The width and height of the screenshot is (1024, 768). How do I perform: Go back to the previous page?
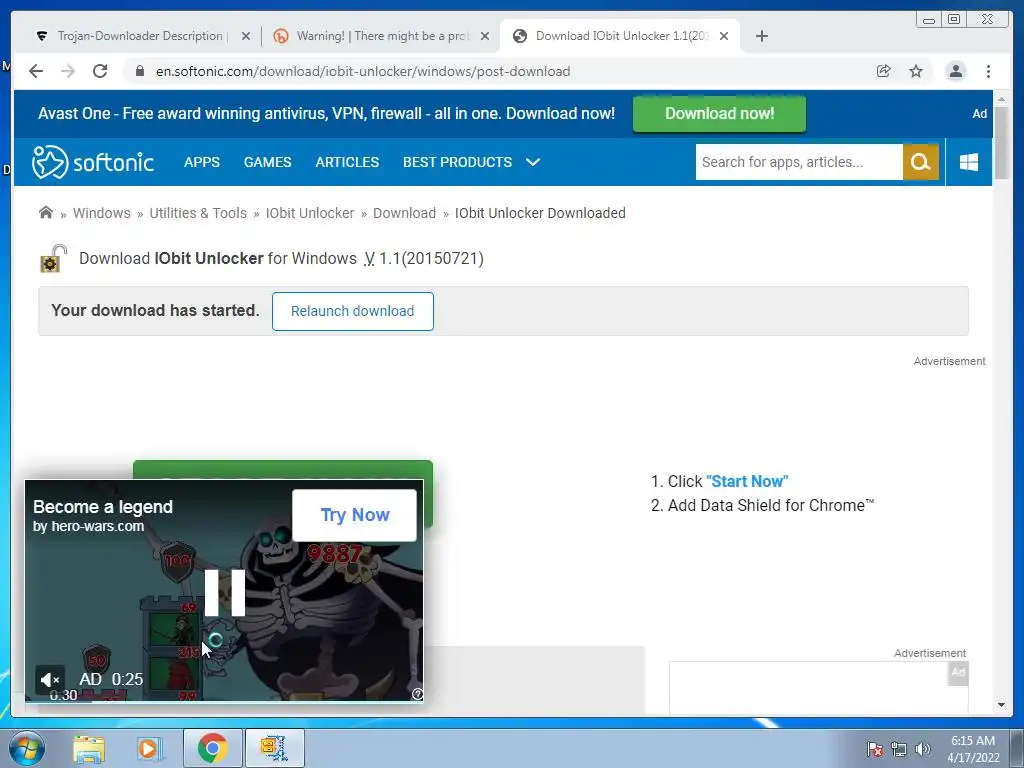click(x=36, y=71)
